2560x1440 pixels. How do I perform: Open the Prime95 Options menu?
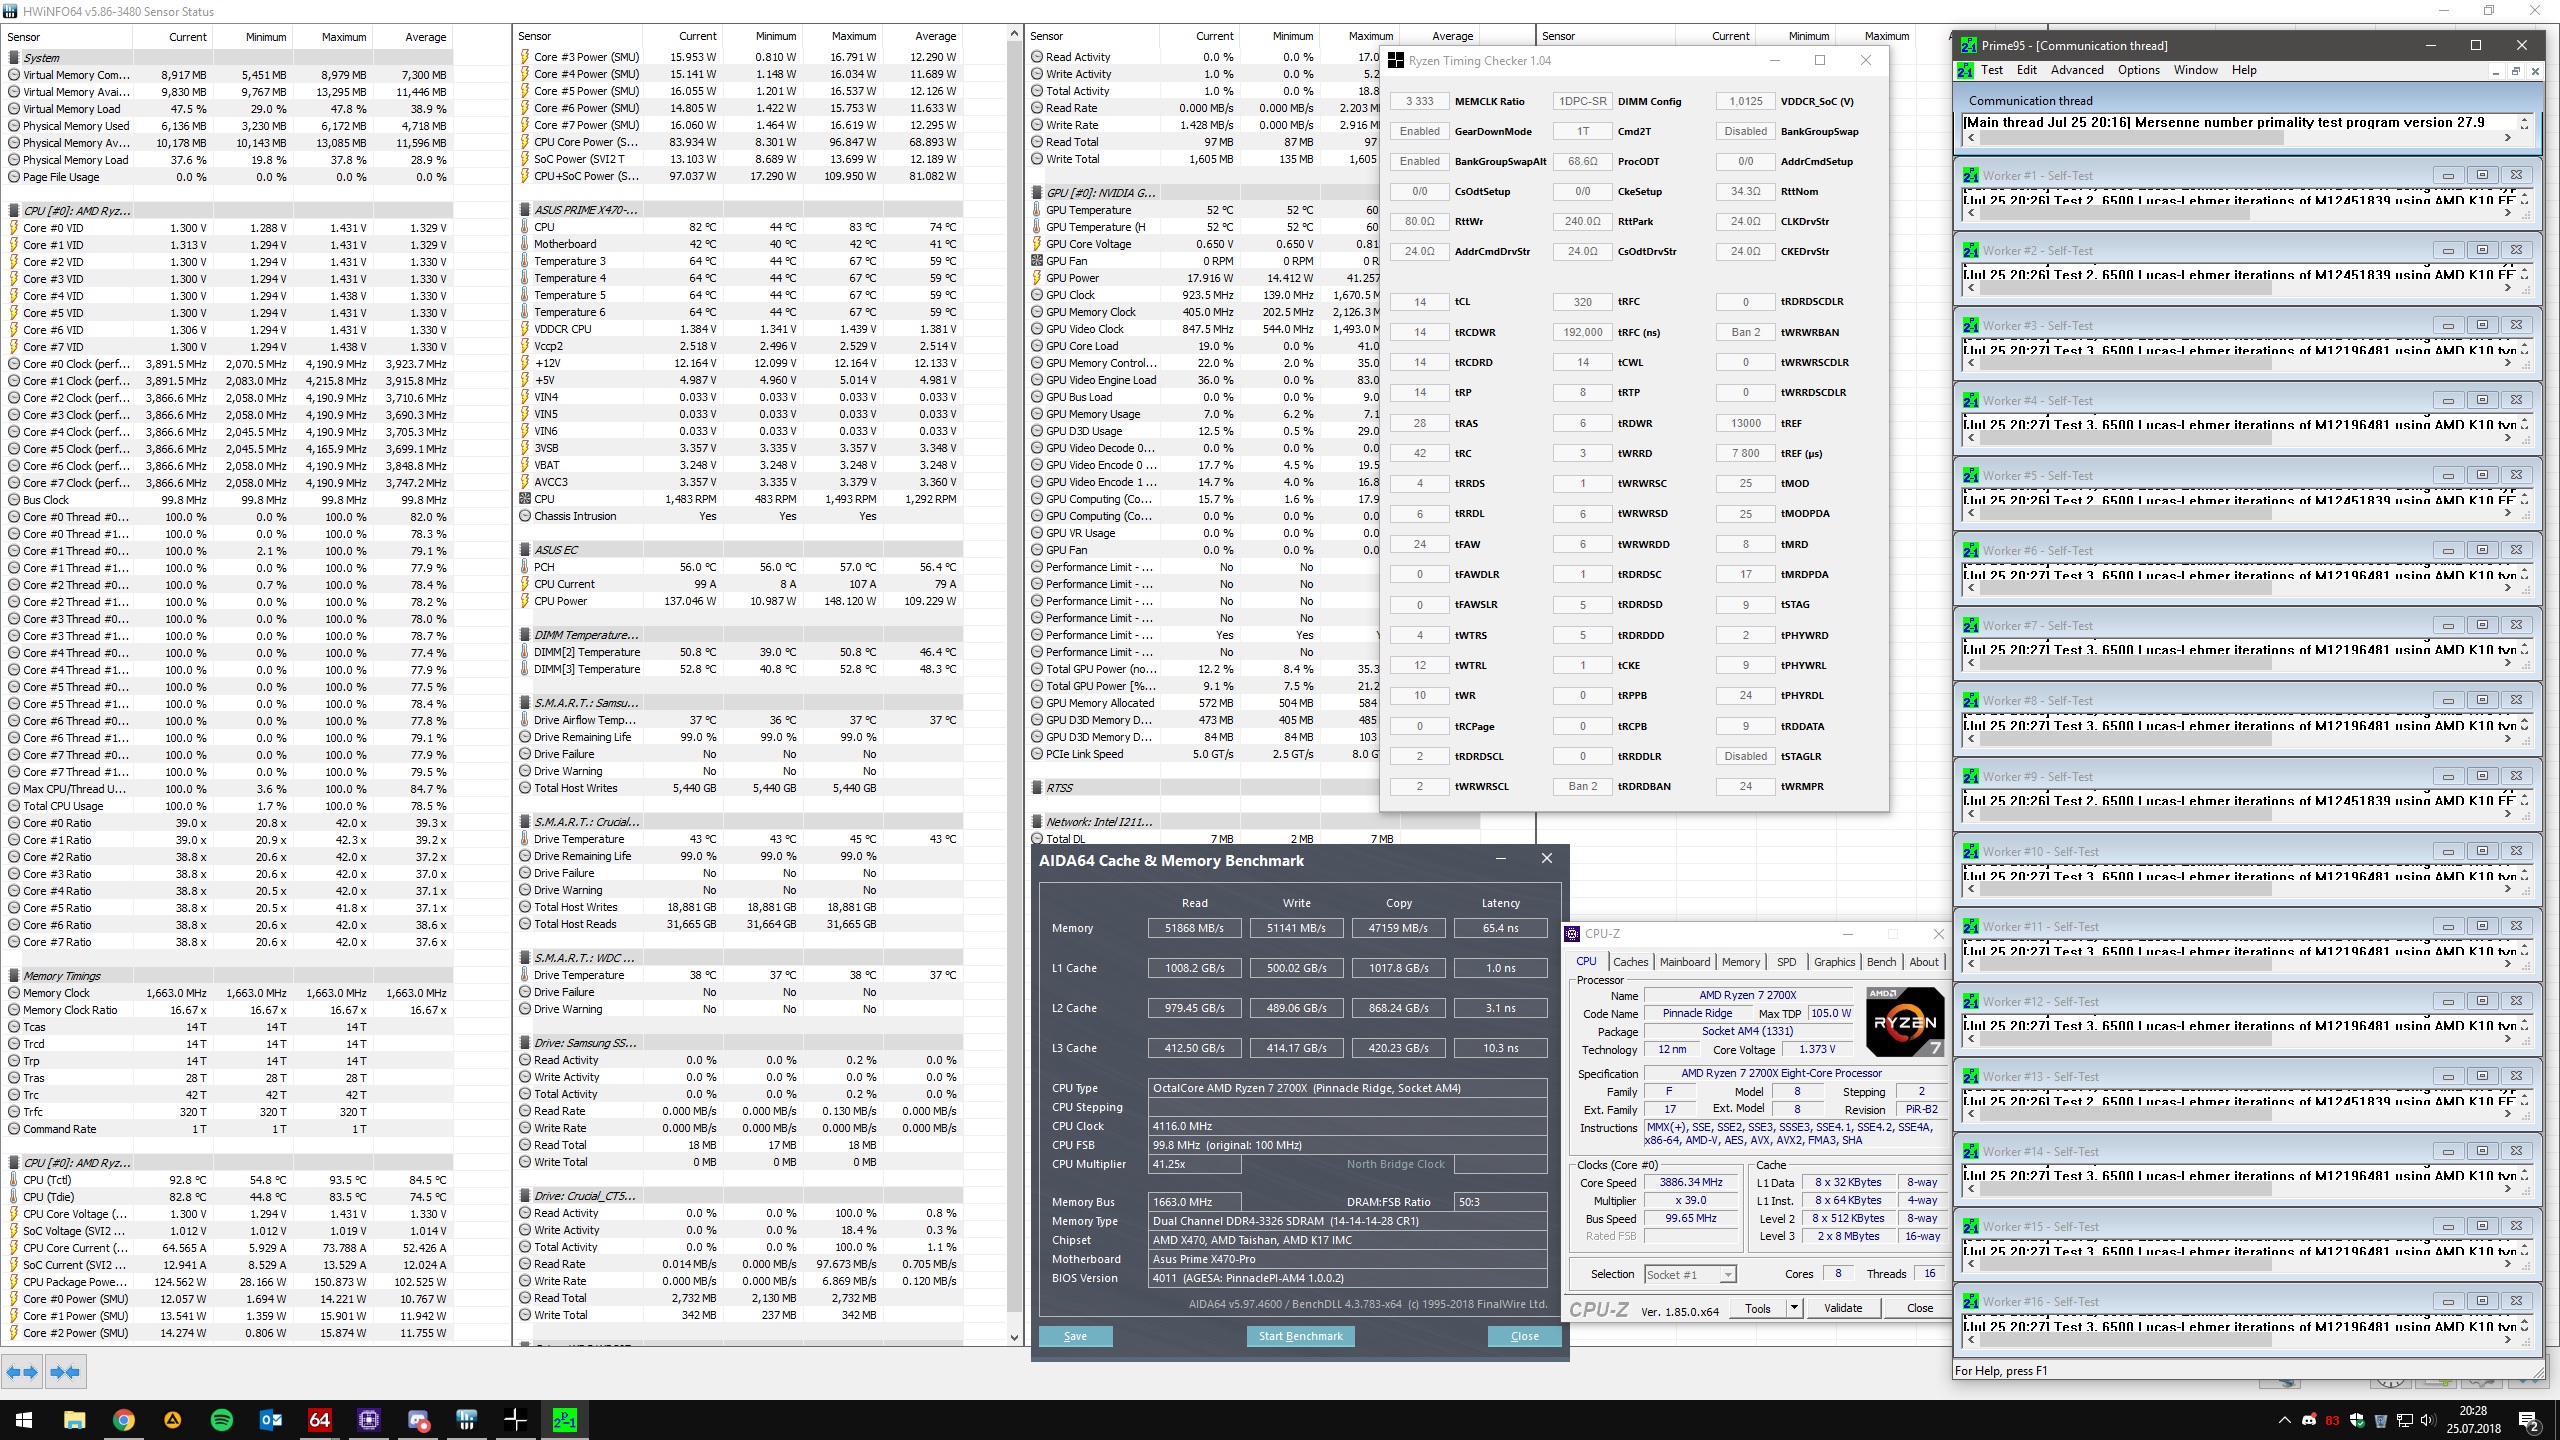[2138, 70]
